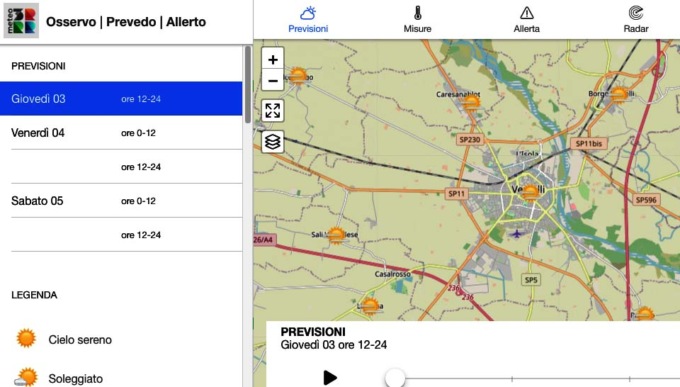
Task: Toggle fullscreen map view
Action: click(x=273, y=110)
